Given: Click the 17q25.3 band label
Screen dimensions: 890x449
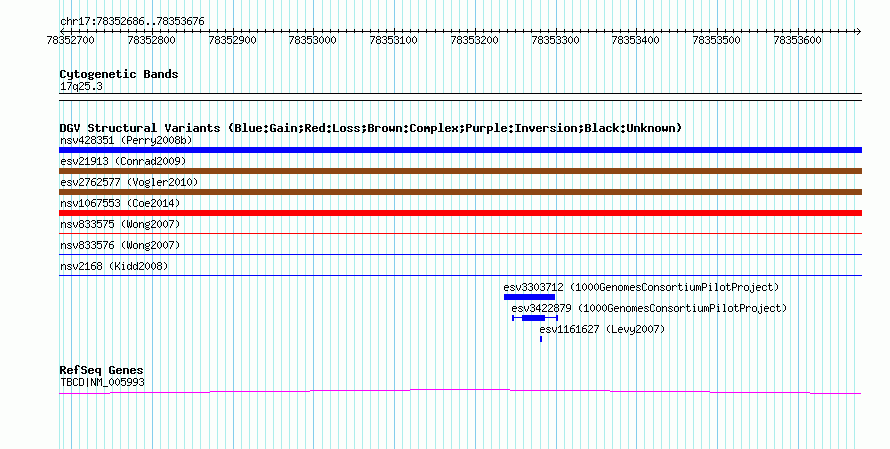Looking at the screenshot, I should click(81, 87).
